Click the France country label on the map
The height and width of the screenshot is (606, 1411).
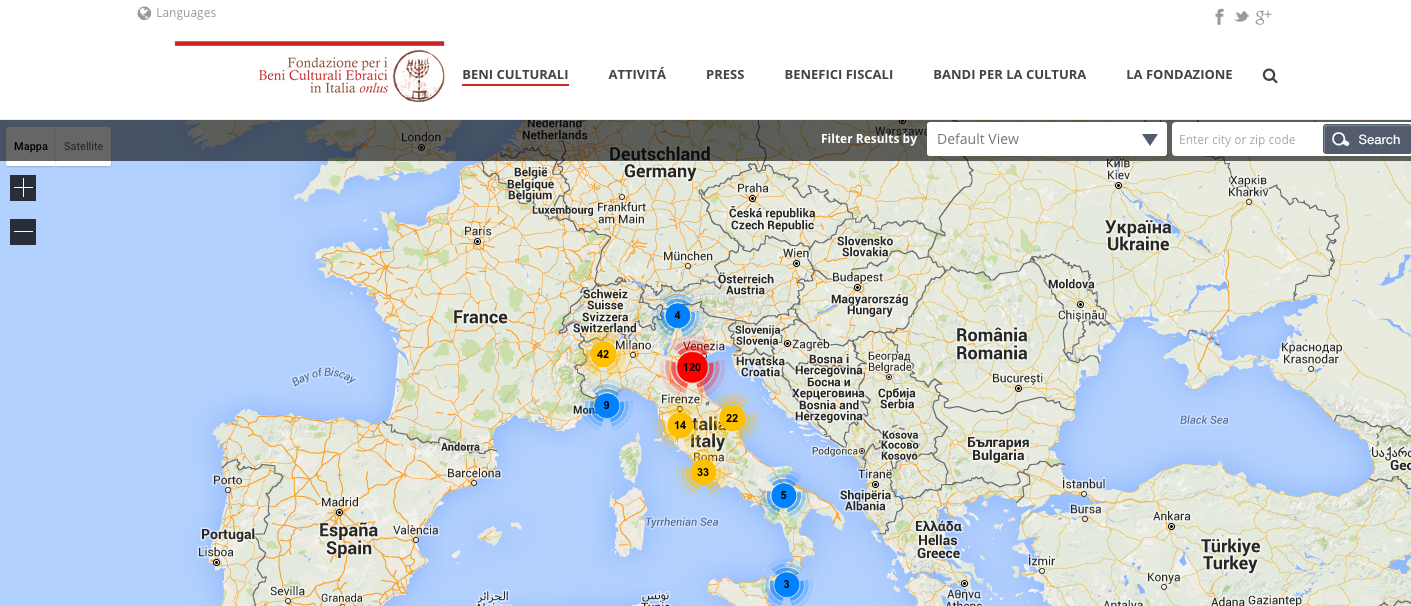[x=480, y=317]
